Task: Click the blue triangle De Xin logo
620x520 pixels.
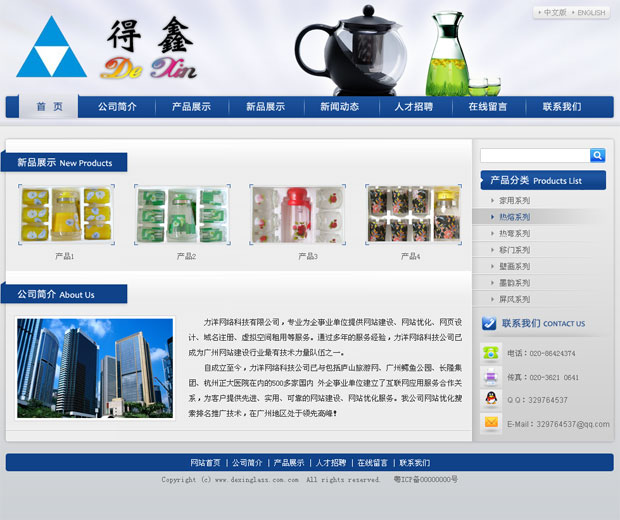Action: [52, 49]
